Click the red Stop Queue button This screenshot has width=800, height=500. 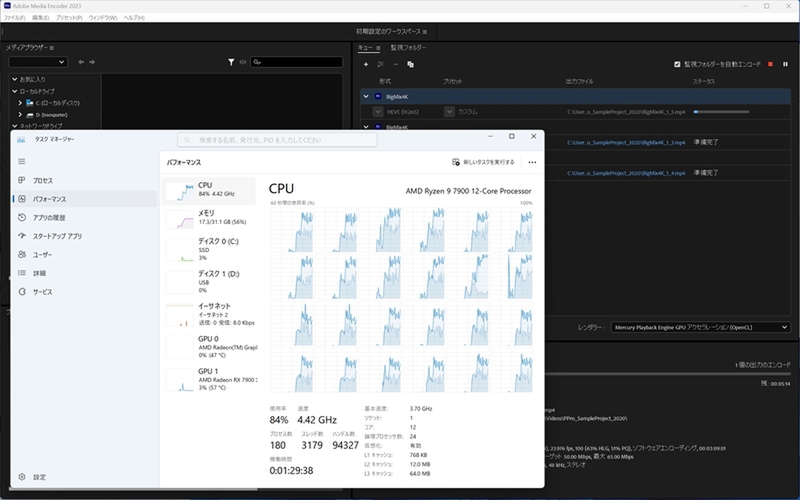[x=770, y=64]
